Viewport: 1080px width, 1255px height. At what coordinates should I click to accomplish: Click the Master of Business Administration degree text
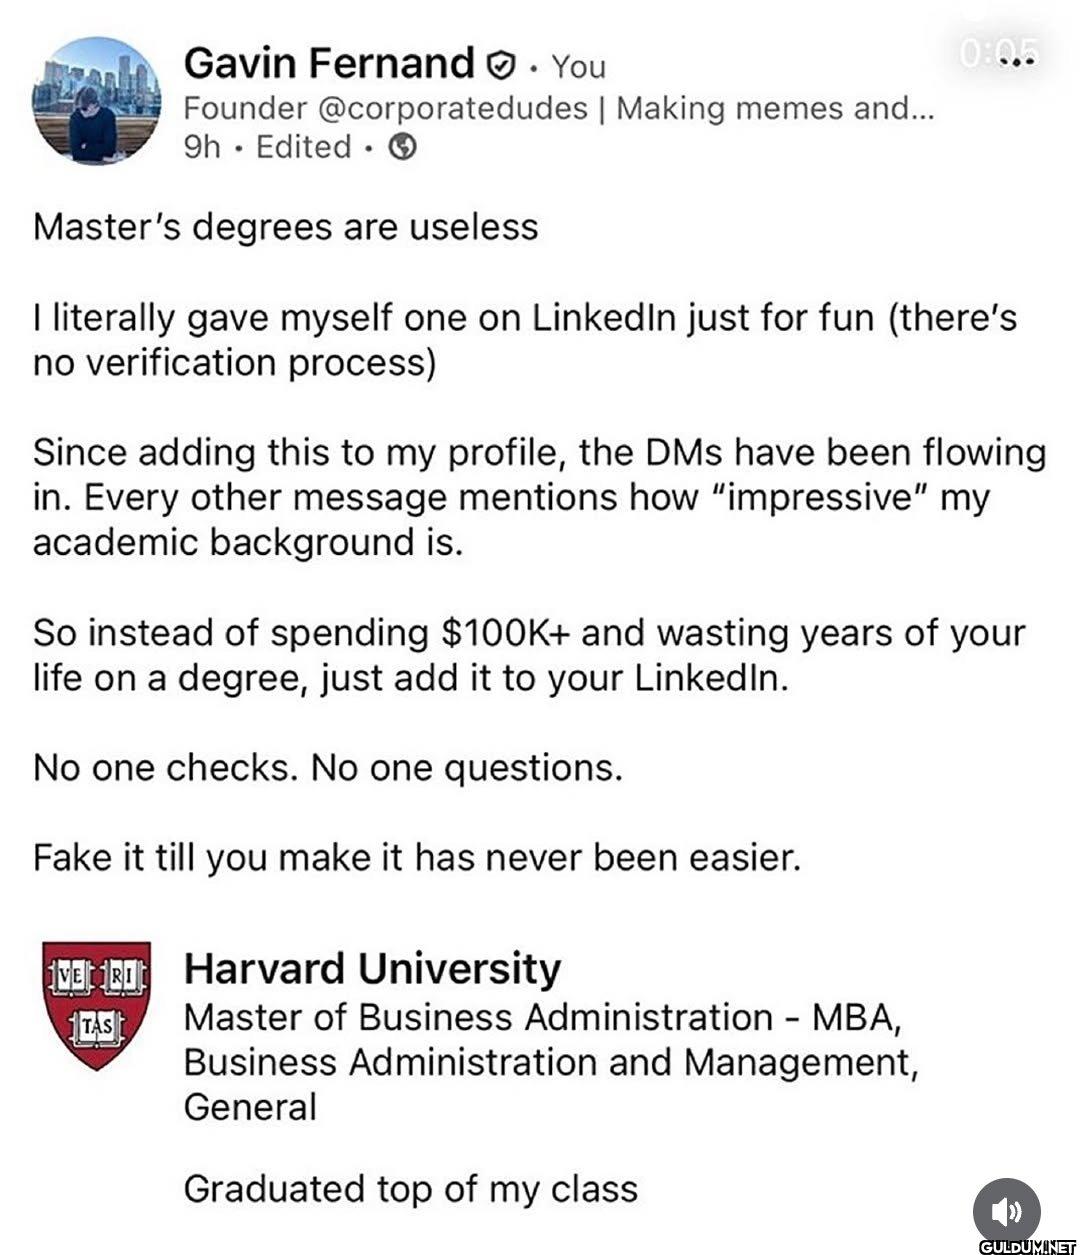tap(551, 1062)
